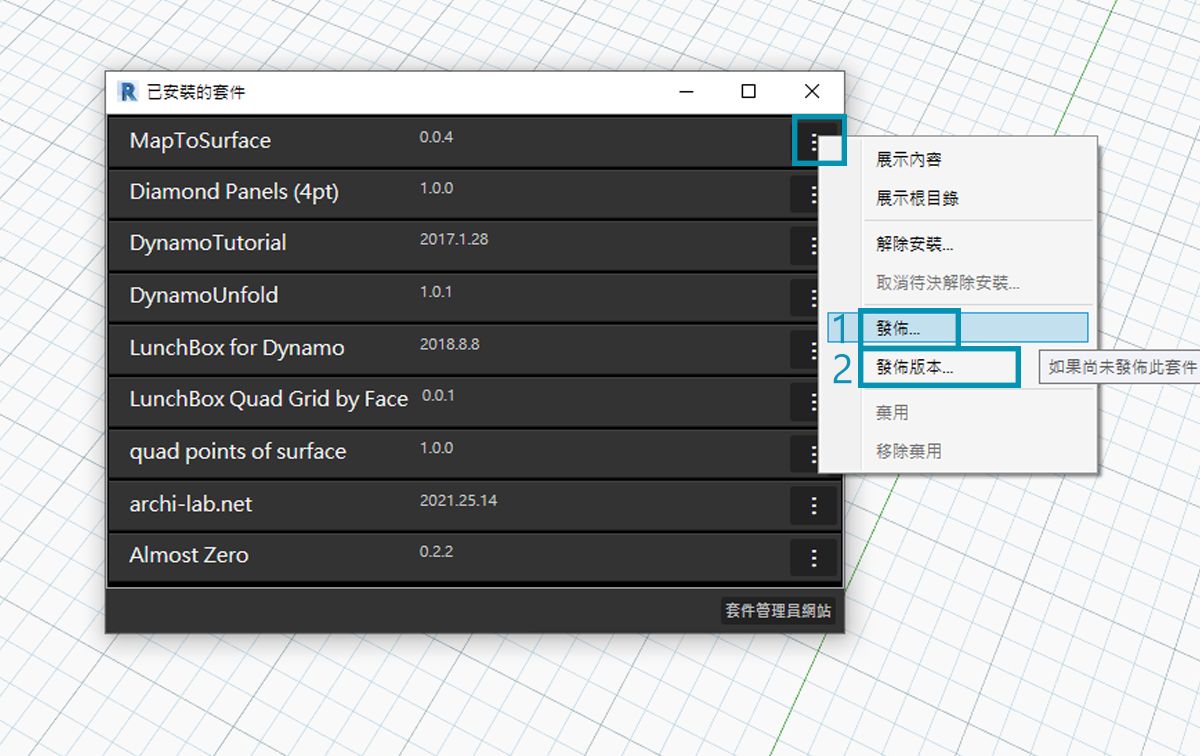Open the 套件管理員網站 link button
The image size is (1200, 756).
[778, 611]
